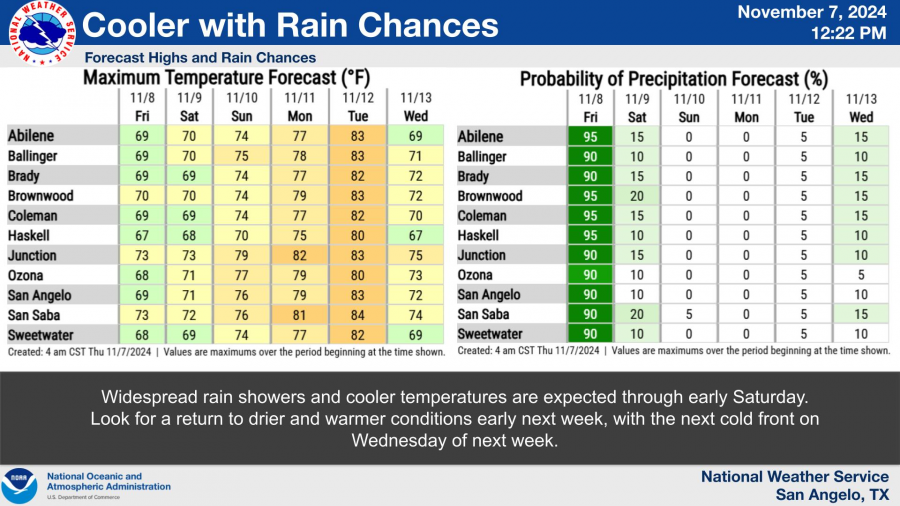Select the Tue column header in precipitation table
Viewport: 900px width, 506px height.
tap(804, 117)
